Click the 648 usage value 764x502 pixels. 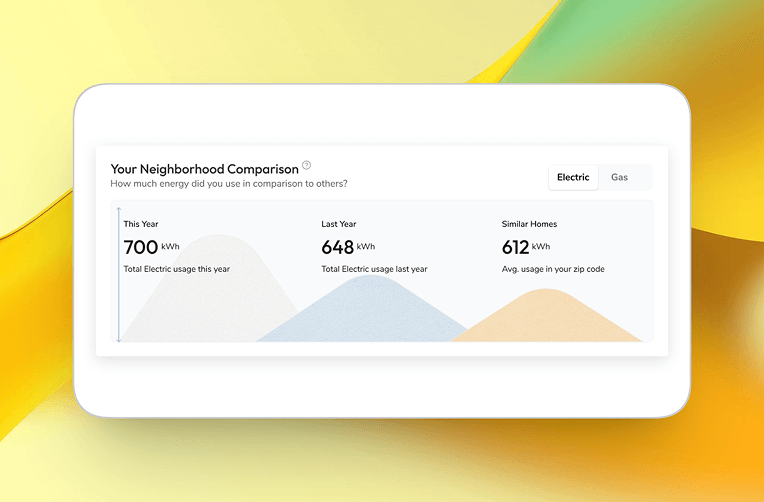coord(337,247)
